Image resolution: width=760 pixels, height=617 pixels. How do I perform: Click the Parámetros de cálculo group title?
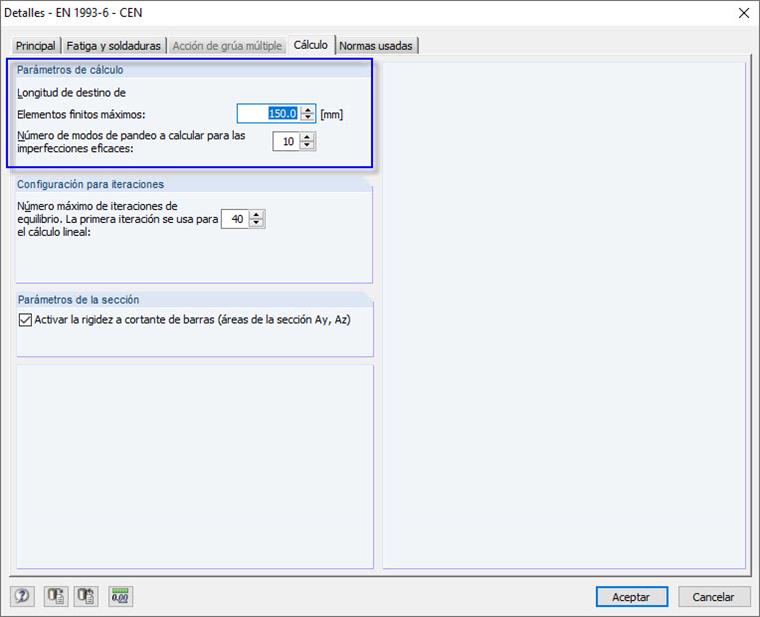point(70,70)
